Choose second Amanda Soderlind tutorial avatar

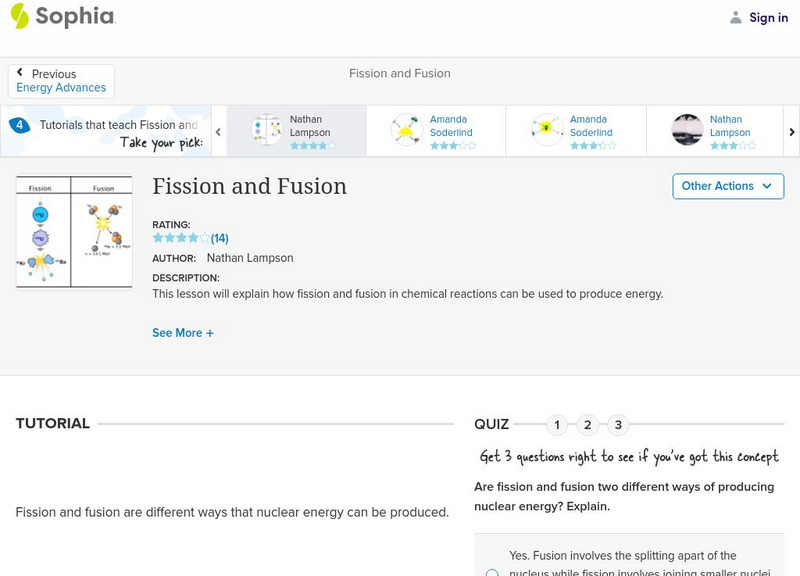tap(547, 130)
